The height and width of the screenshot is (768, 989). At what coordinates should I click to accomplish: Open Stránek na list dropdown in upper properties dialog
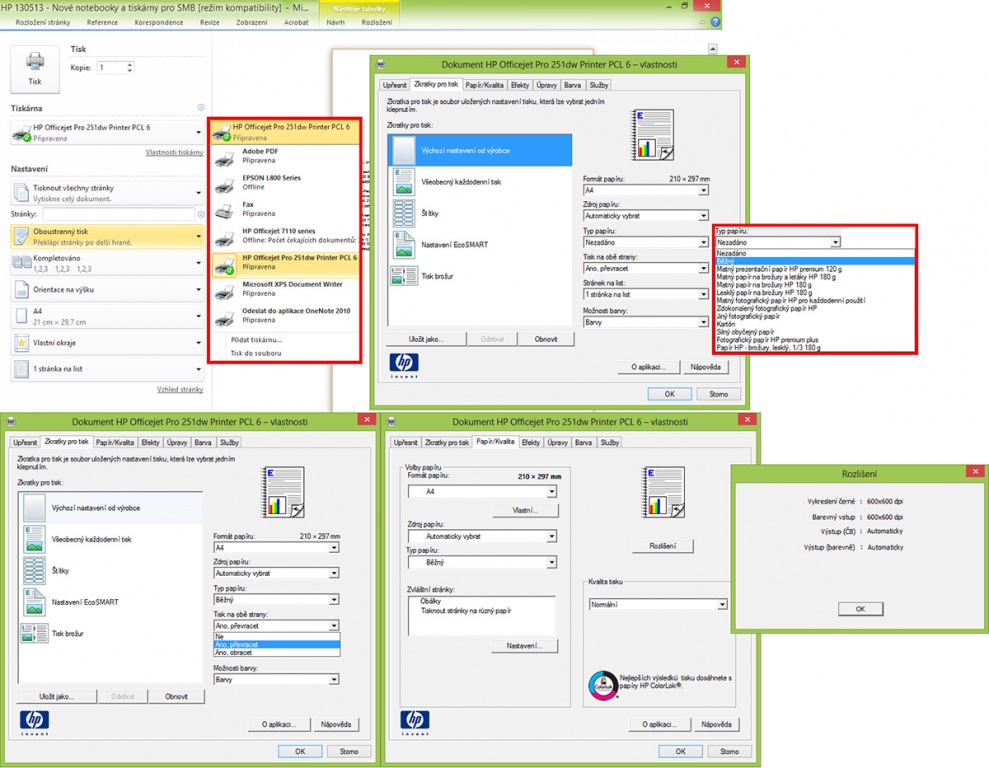646,294
